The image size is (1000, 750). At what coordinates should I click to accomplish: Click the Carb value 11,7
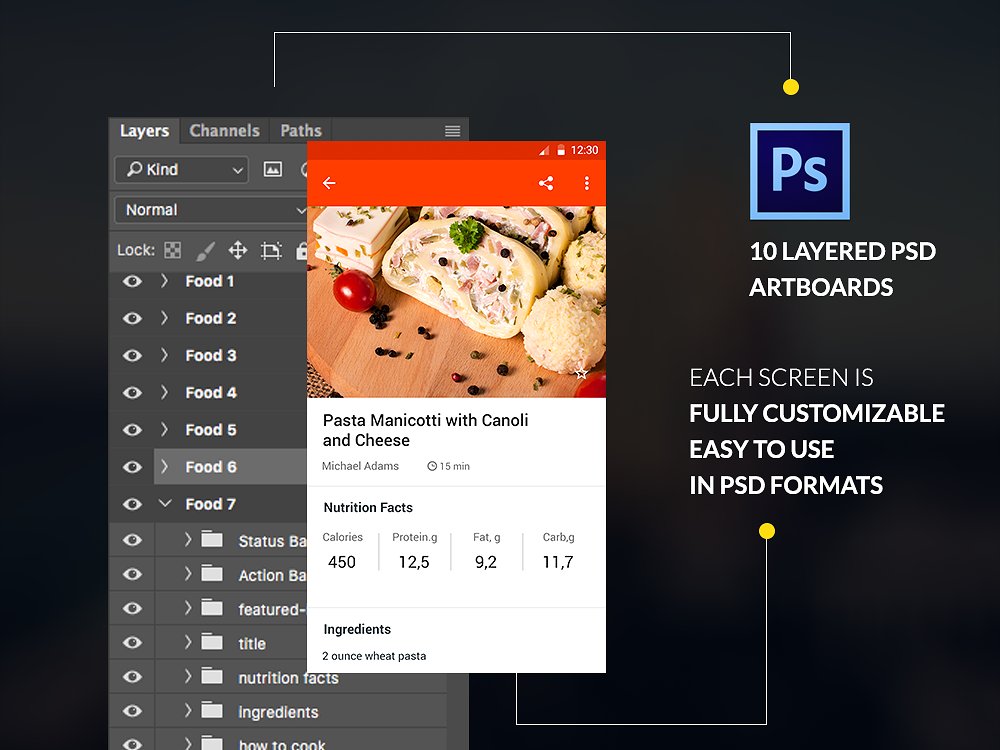click(558, 562)
